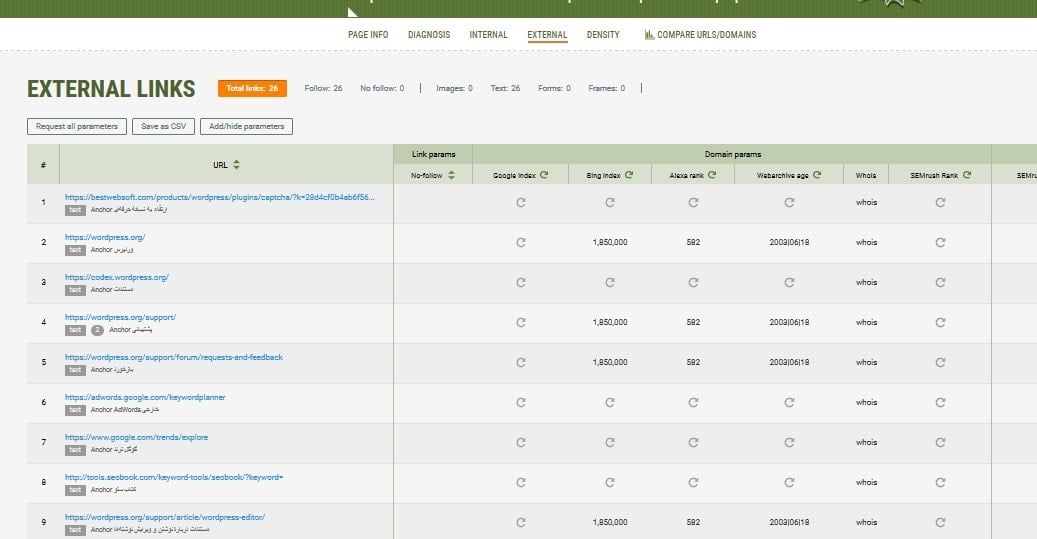The width and height of the screenshot is (1037, 539).
Task: Click the Total links: 26 badge
Action: (252, 88)
